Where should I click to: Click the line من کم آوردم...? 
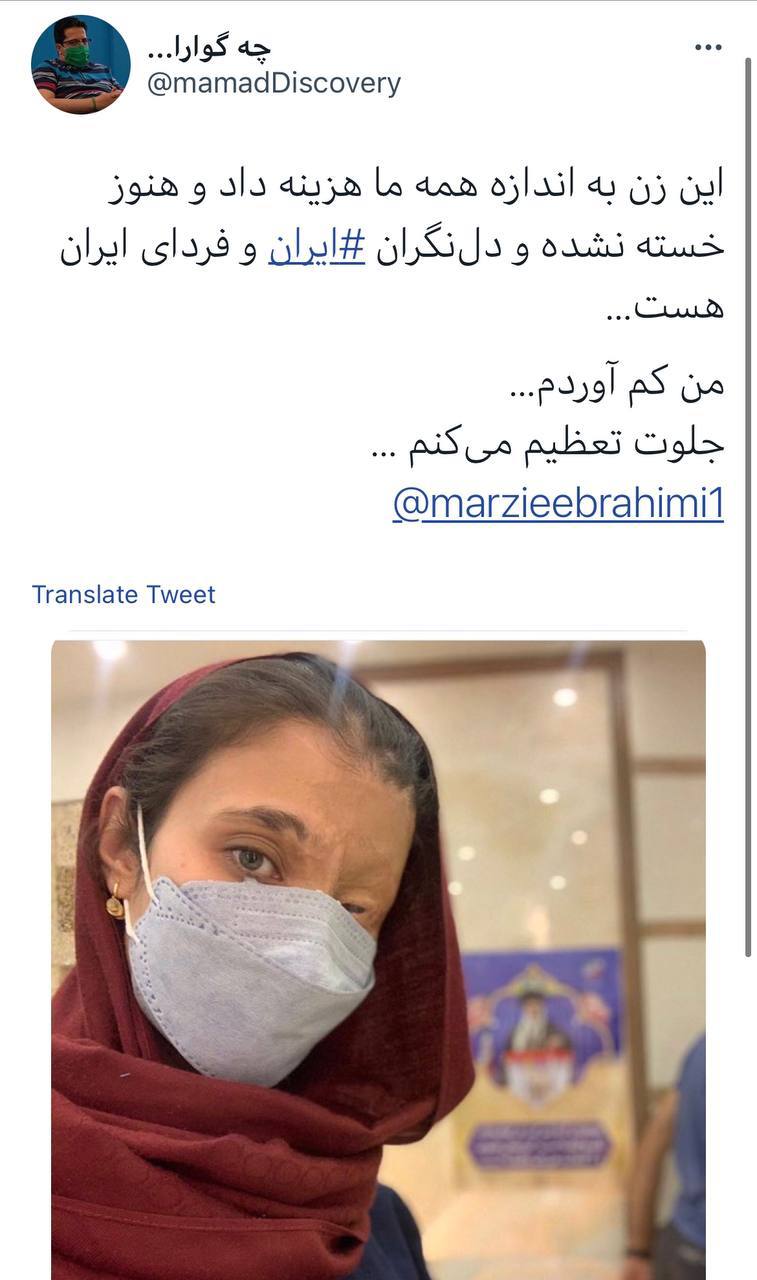[616, 385]
